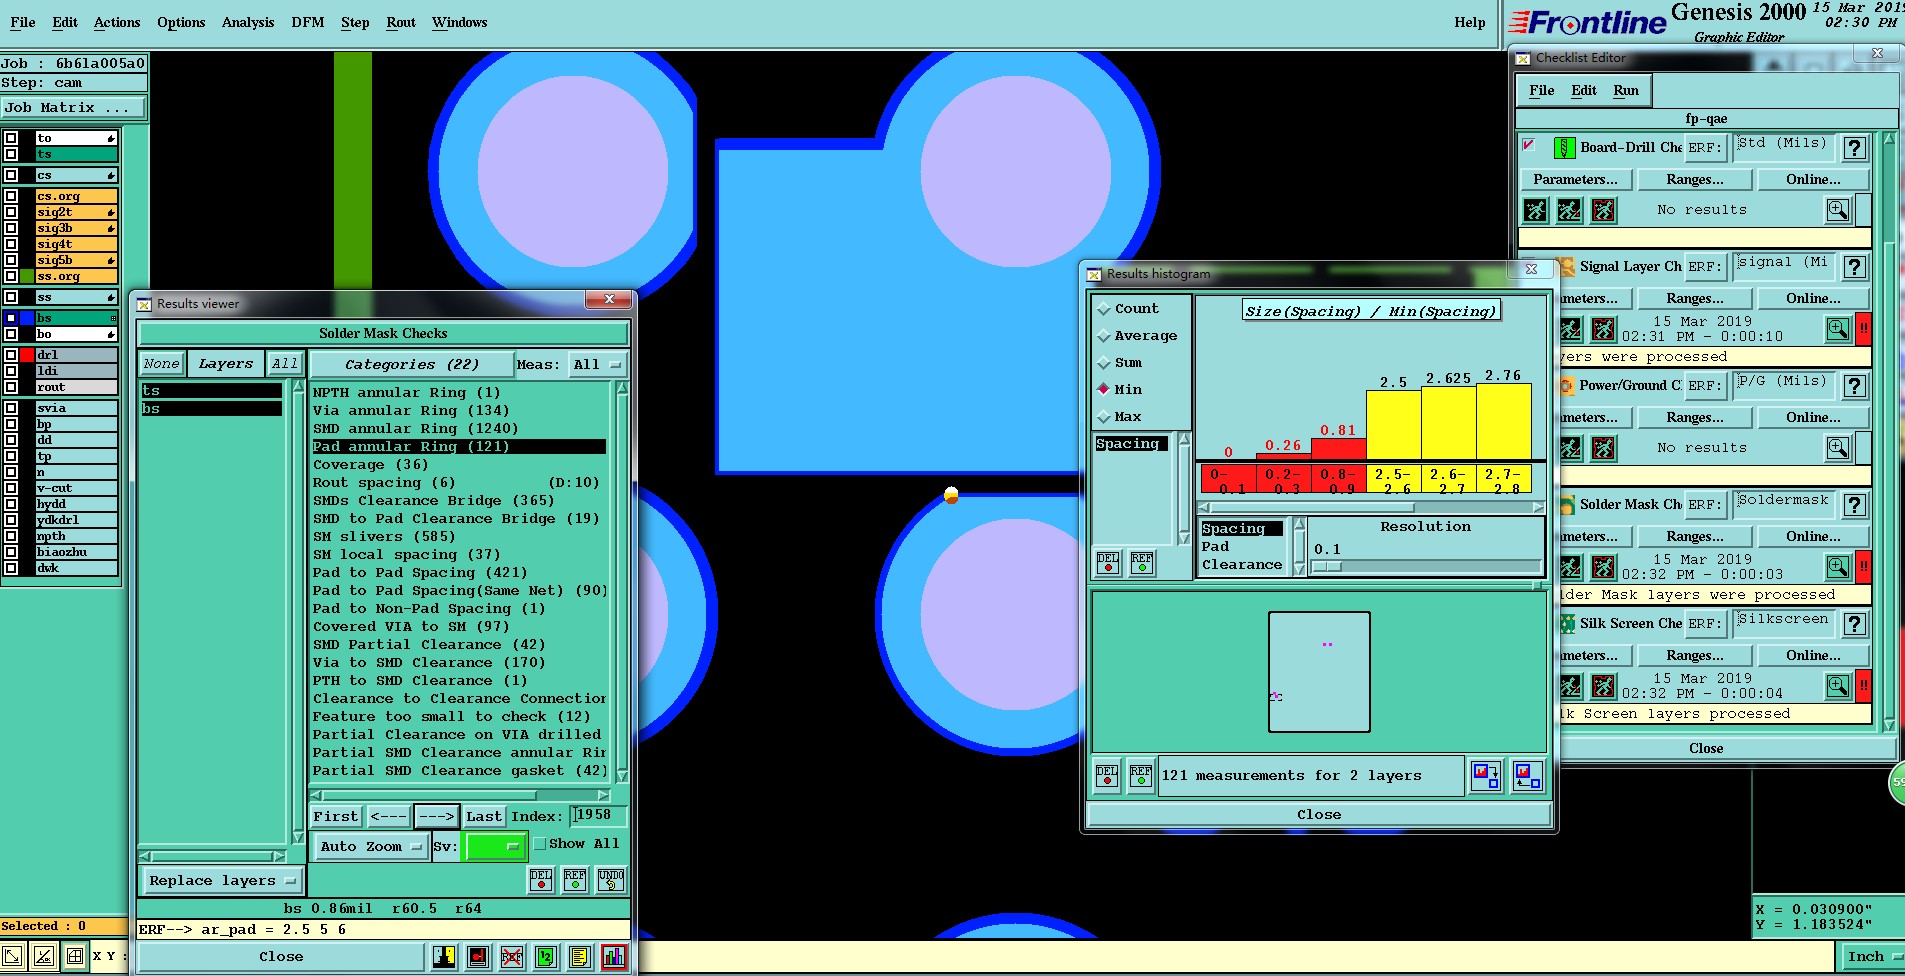Go to next result with ---> button
The width and height of the screenshot is (1905, 976).
point(437,817)
